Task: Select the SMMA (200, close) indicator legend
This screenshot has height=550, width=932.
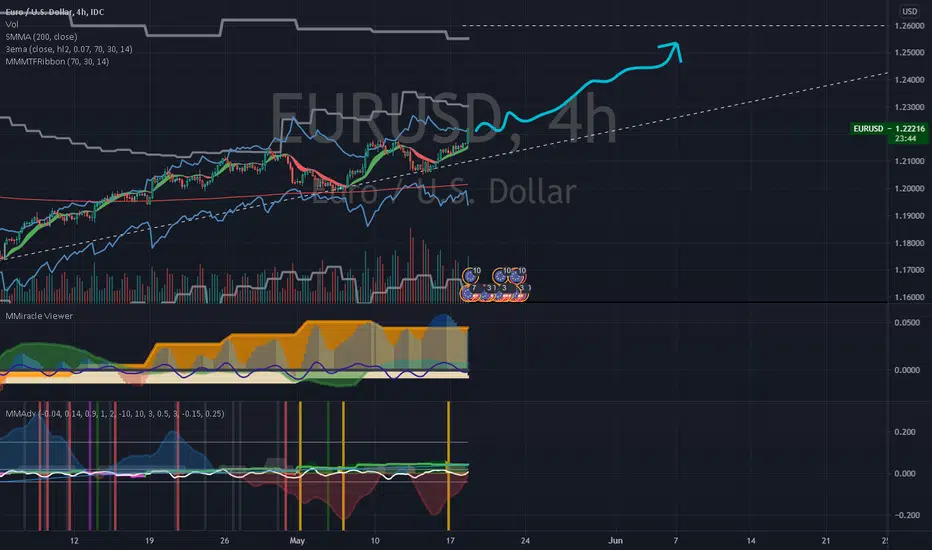Action: (x=41, y=37)
